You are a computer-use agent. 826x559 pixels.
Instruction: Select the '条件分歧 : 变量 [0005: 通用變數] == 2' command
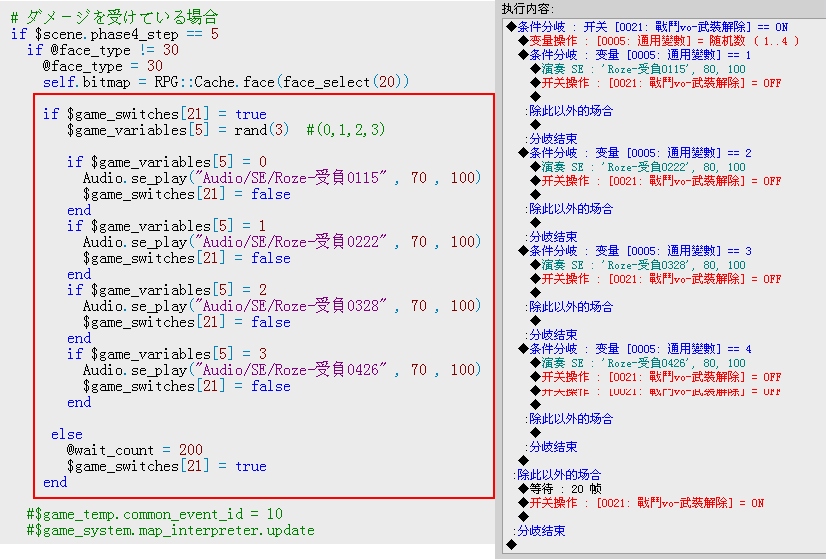[x=635, y=153]
